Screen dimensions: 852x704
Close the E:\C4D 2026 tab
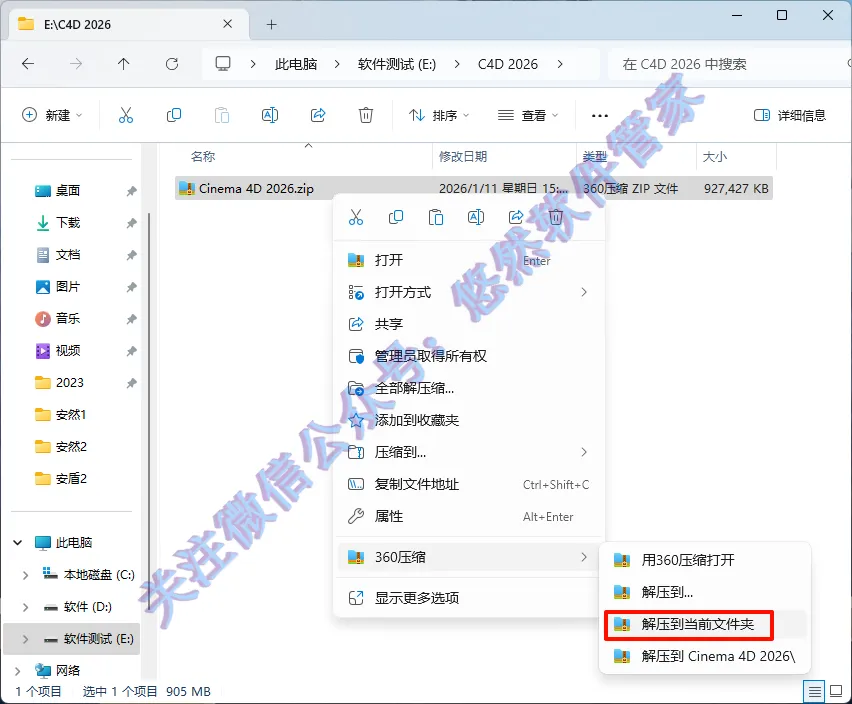click(x=228, y=24)
